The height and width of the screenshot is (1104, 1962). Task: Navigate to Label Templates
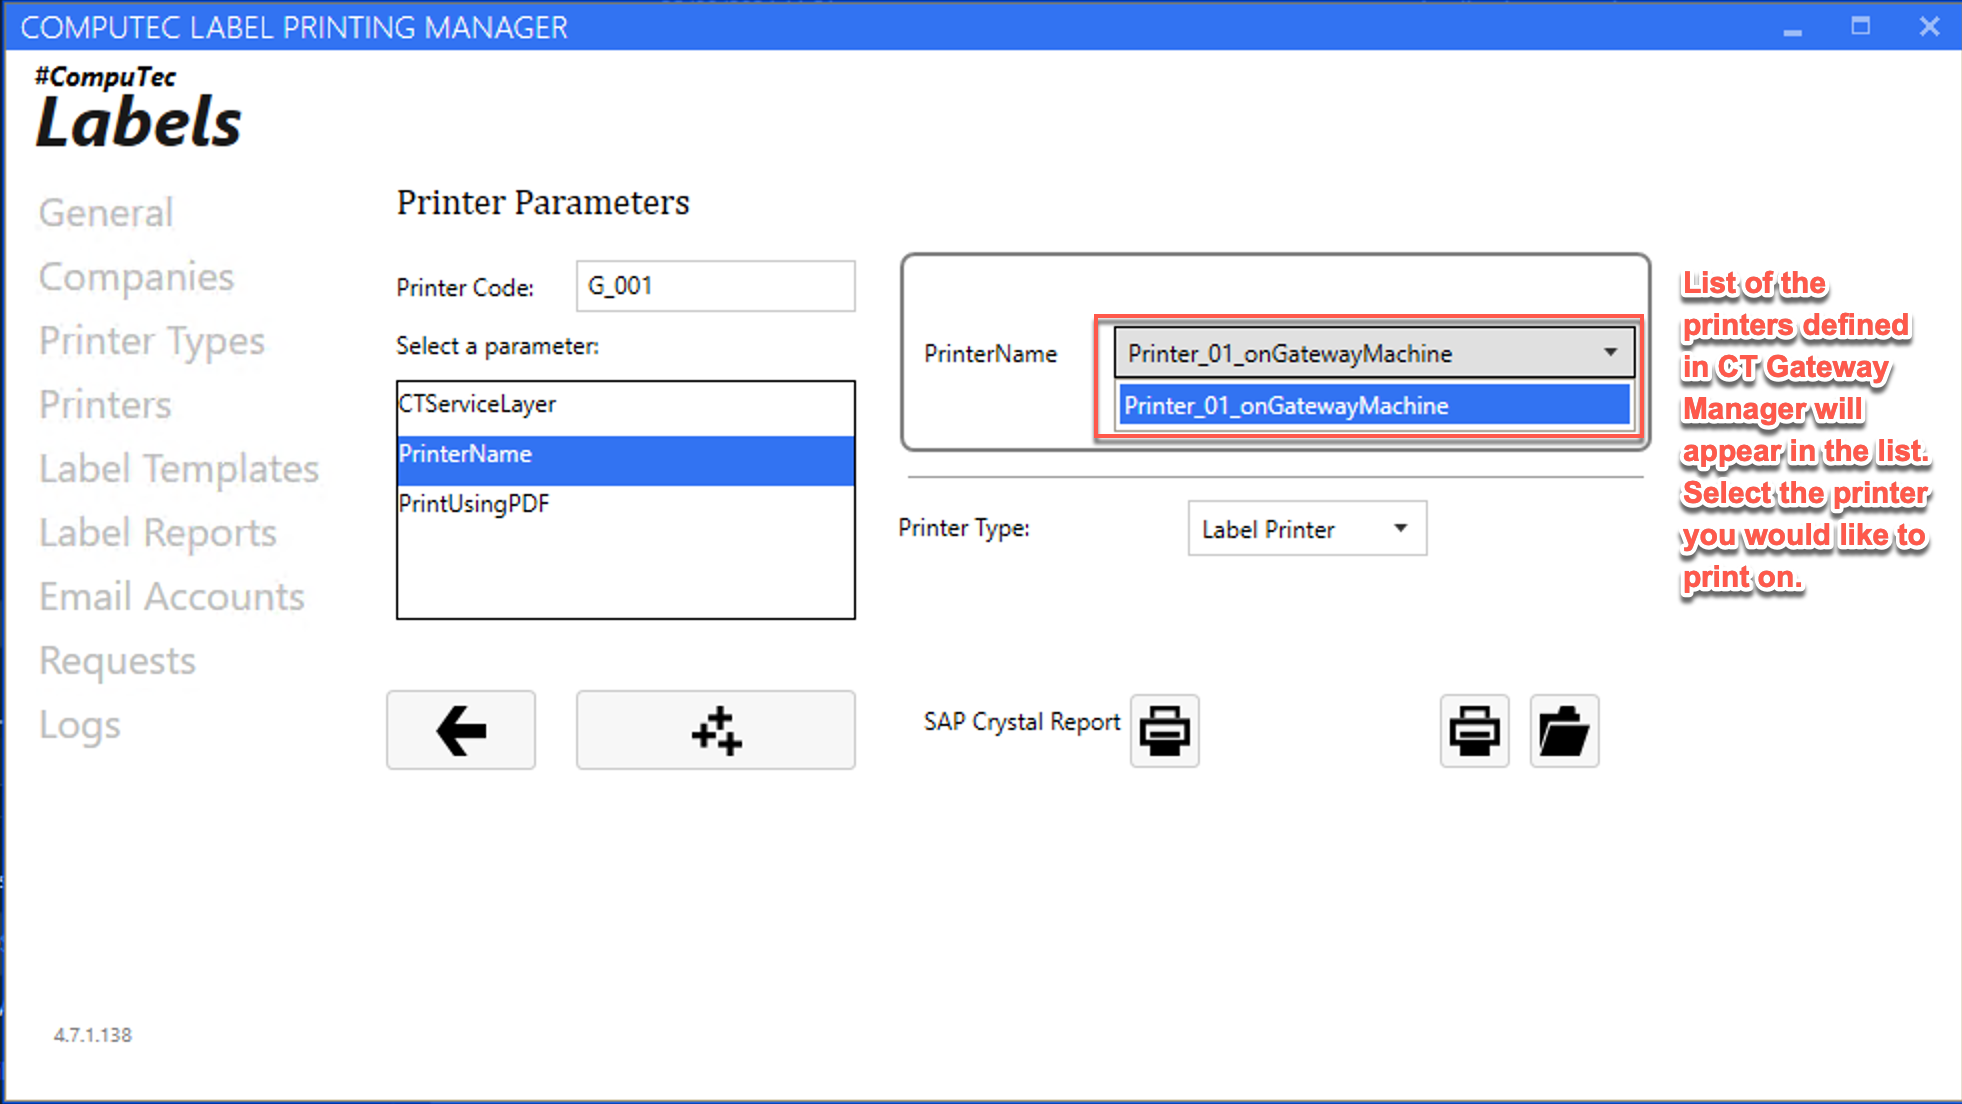[178, 469]
